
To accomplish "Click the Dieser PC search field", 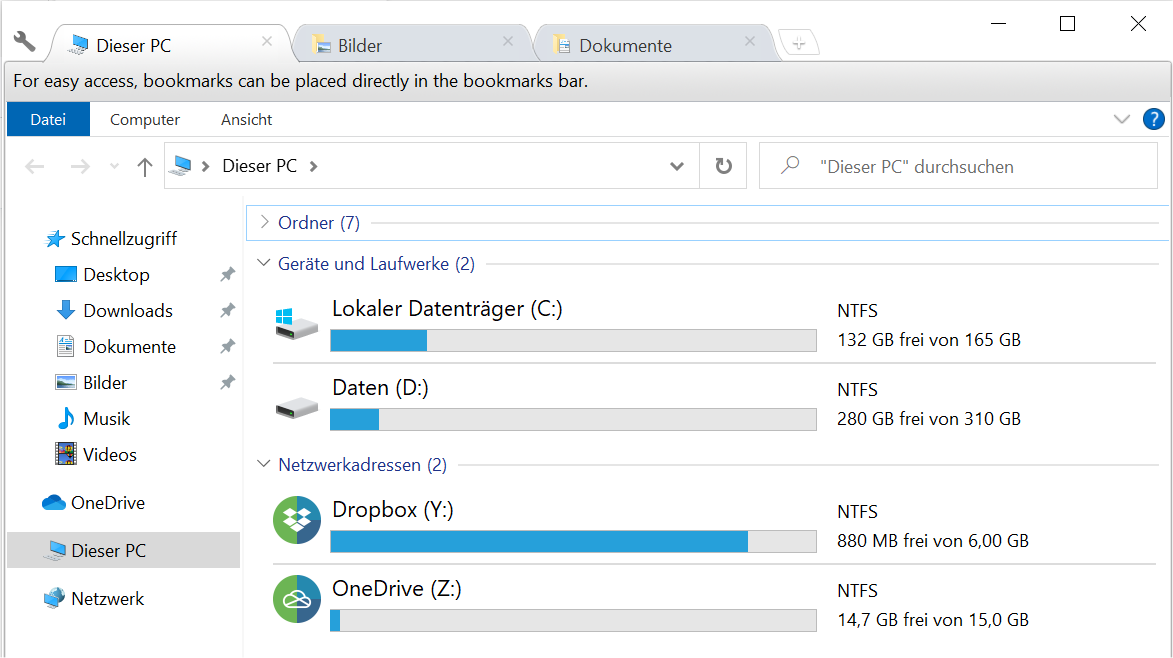I will 958,166.
